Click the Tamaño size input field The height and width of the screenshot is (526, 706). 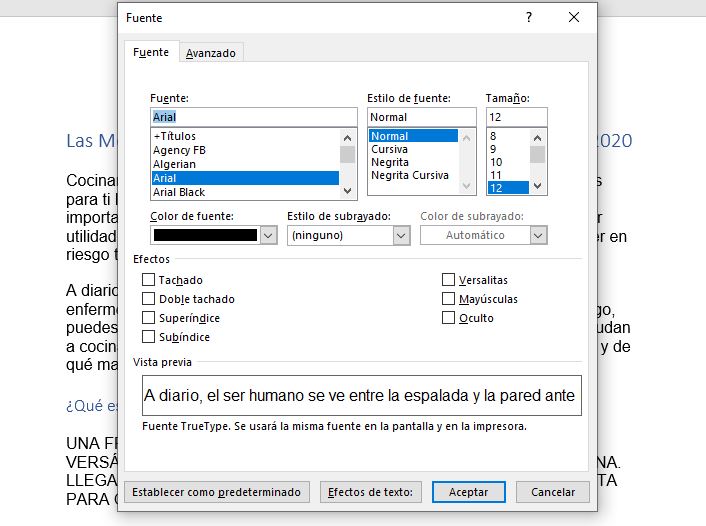coord(516,117)
